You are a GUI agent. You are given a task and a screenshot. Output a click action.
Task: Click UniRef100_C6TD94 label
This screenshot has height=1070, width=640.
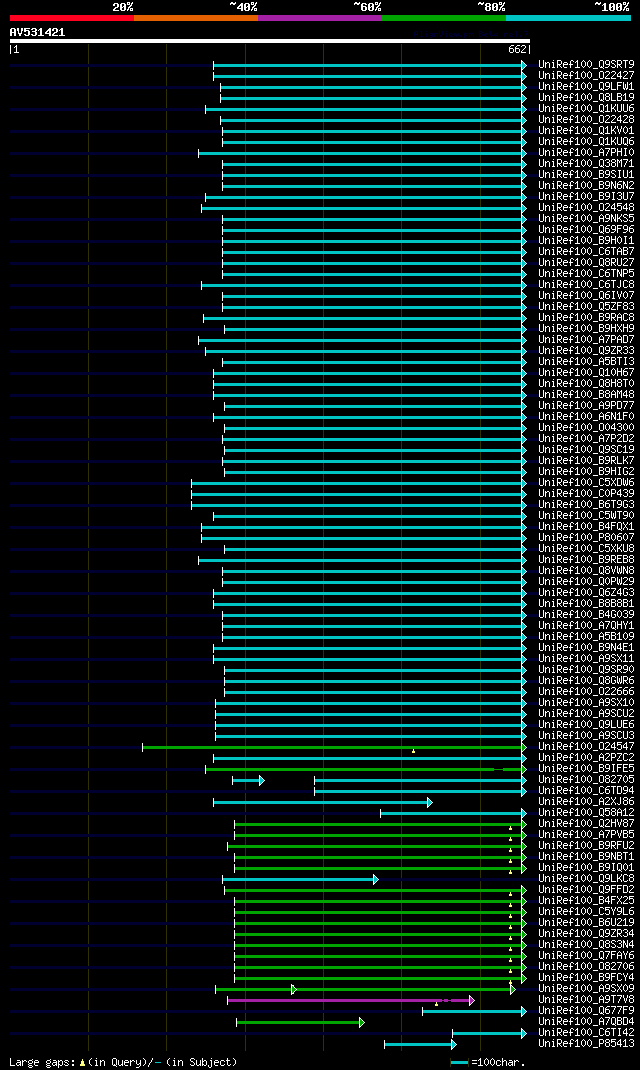(x=586, y=791)
